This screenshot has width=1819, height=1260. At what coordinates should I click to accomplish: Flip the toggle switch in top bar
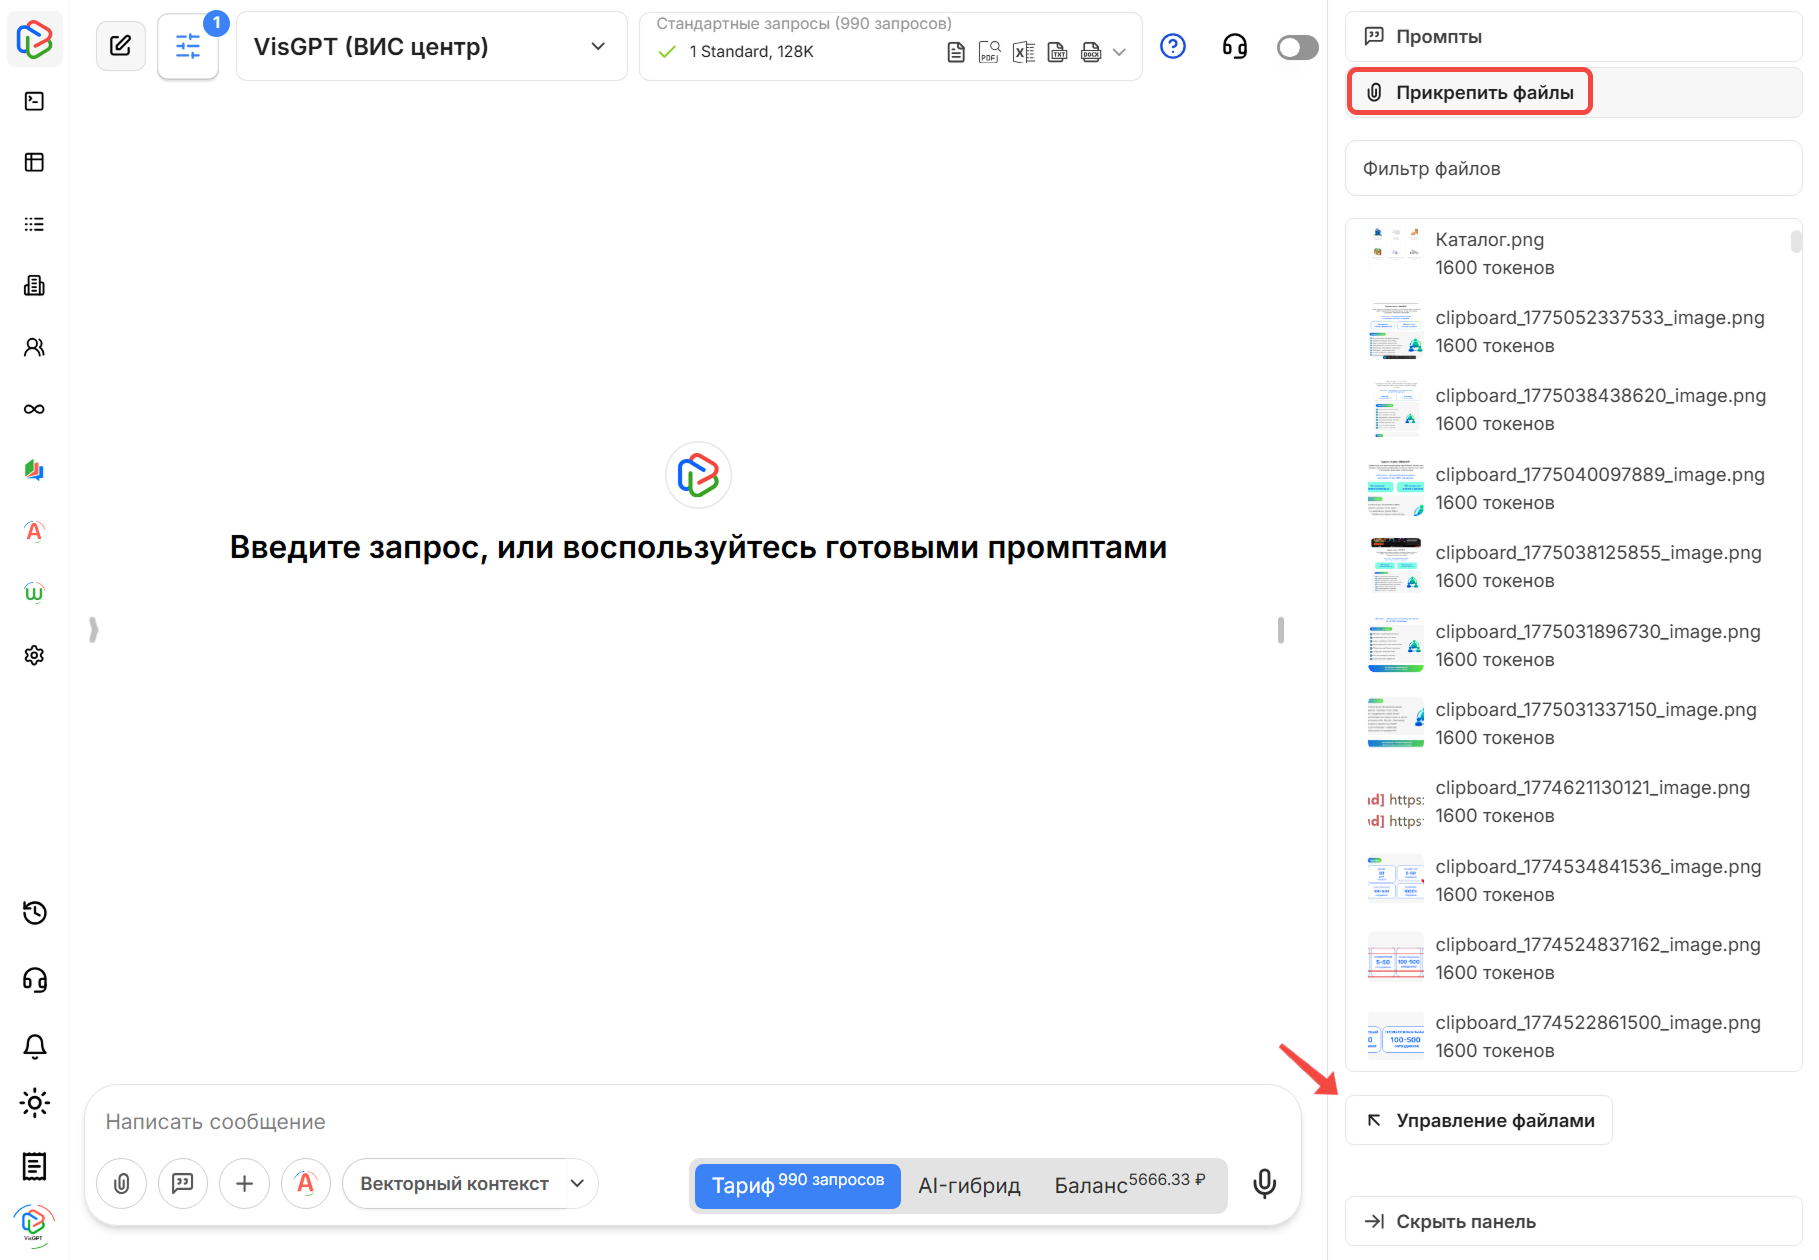(x=1296, y=46)
